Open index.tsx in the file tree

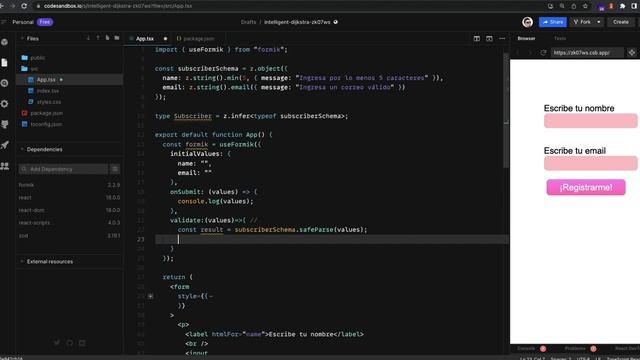pyautogui.click(x=69, y=91)
